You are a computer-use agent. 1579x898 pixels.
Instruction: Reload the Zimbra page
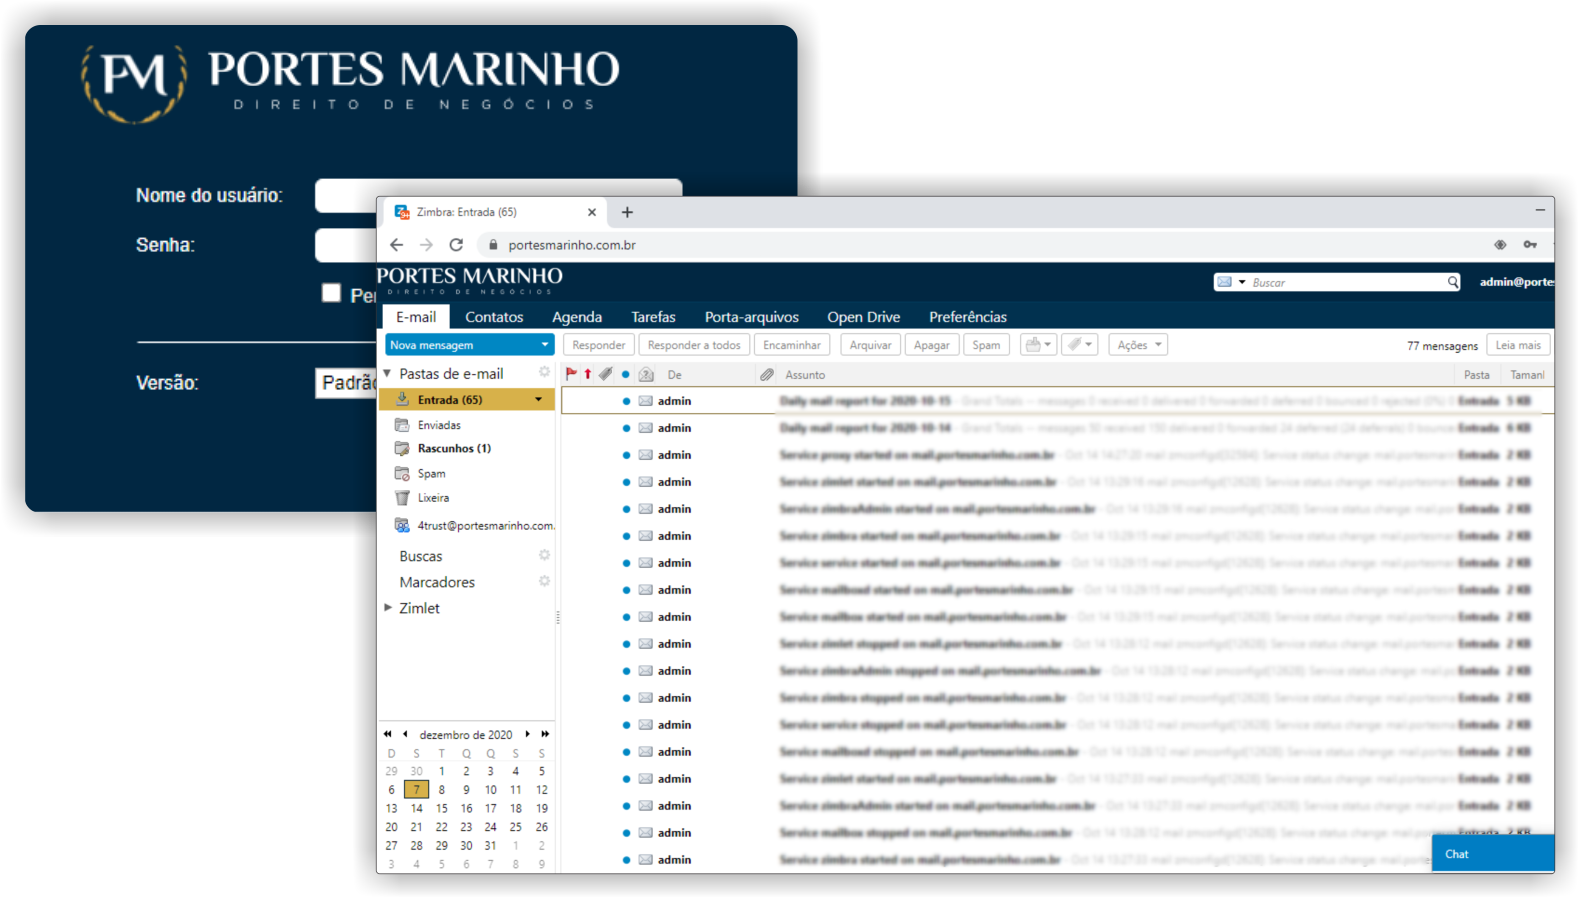click(456, 245)
